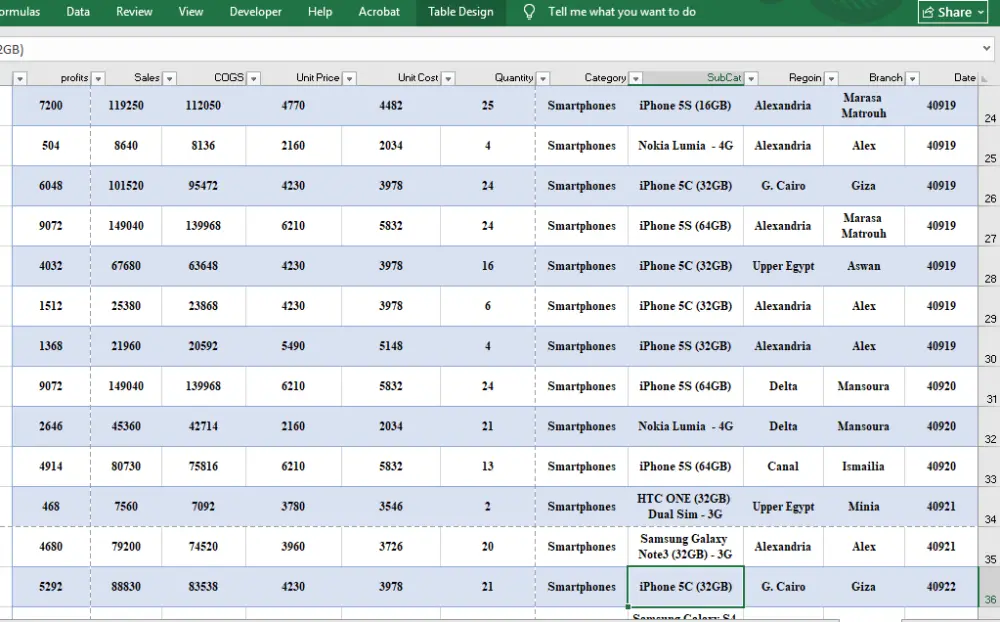The image size is (1000, 622).
Task: Select the Branch cell Ismailia
Action: point(864,466)
